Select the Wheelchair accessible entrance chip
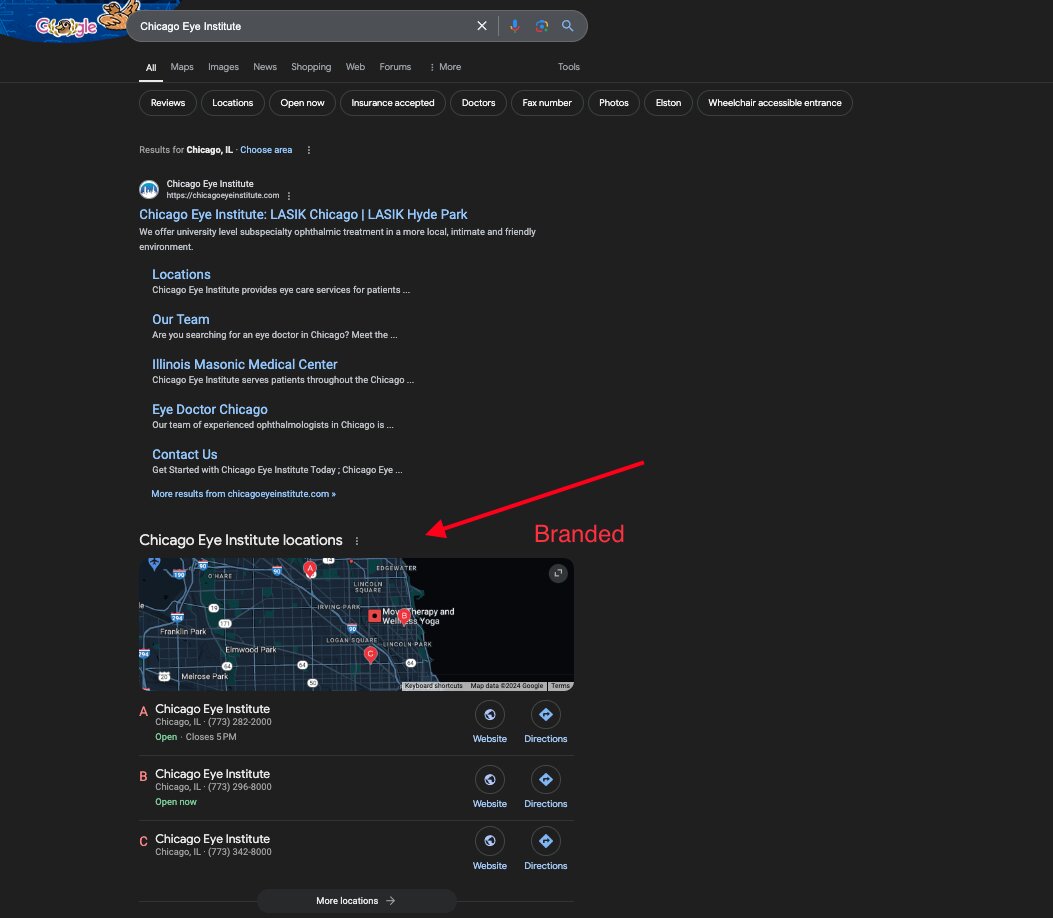Image resolution: width=1053 pixels, height=918 pixels. pos(774,103)
